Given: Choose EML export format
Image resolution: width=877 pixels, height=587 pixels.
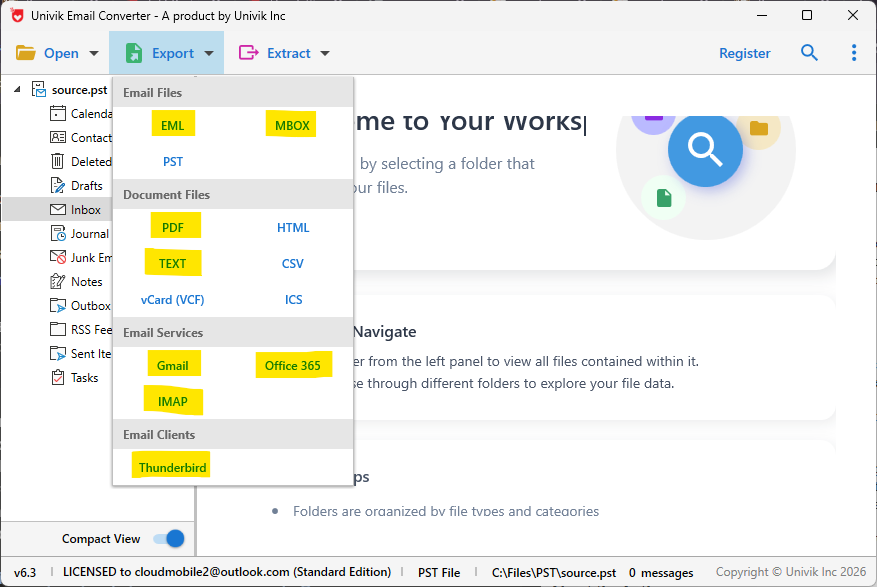Looking at the screenshot, I should (x=172, y=125).
